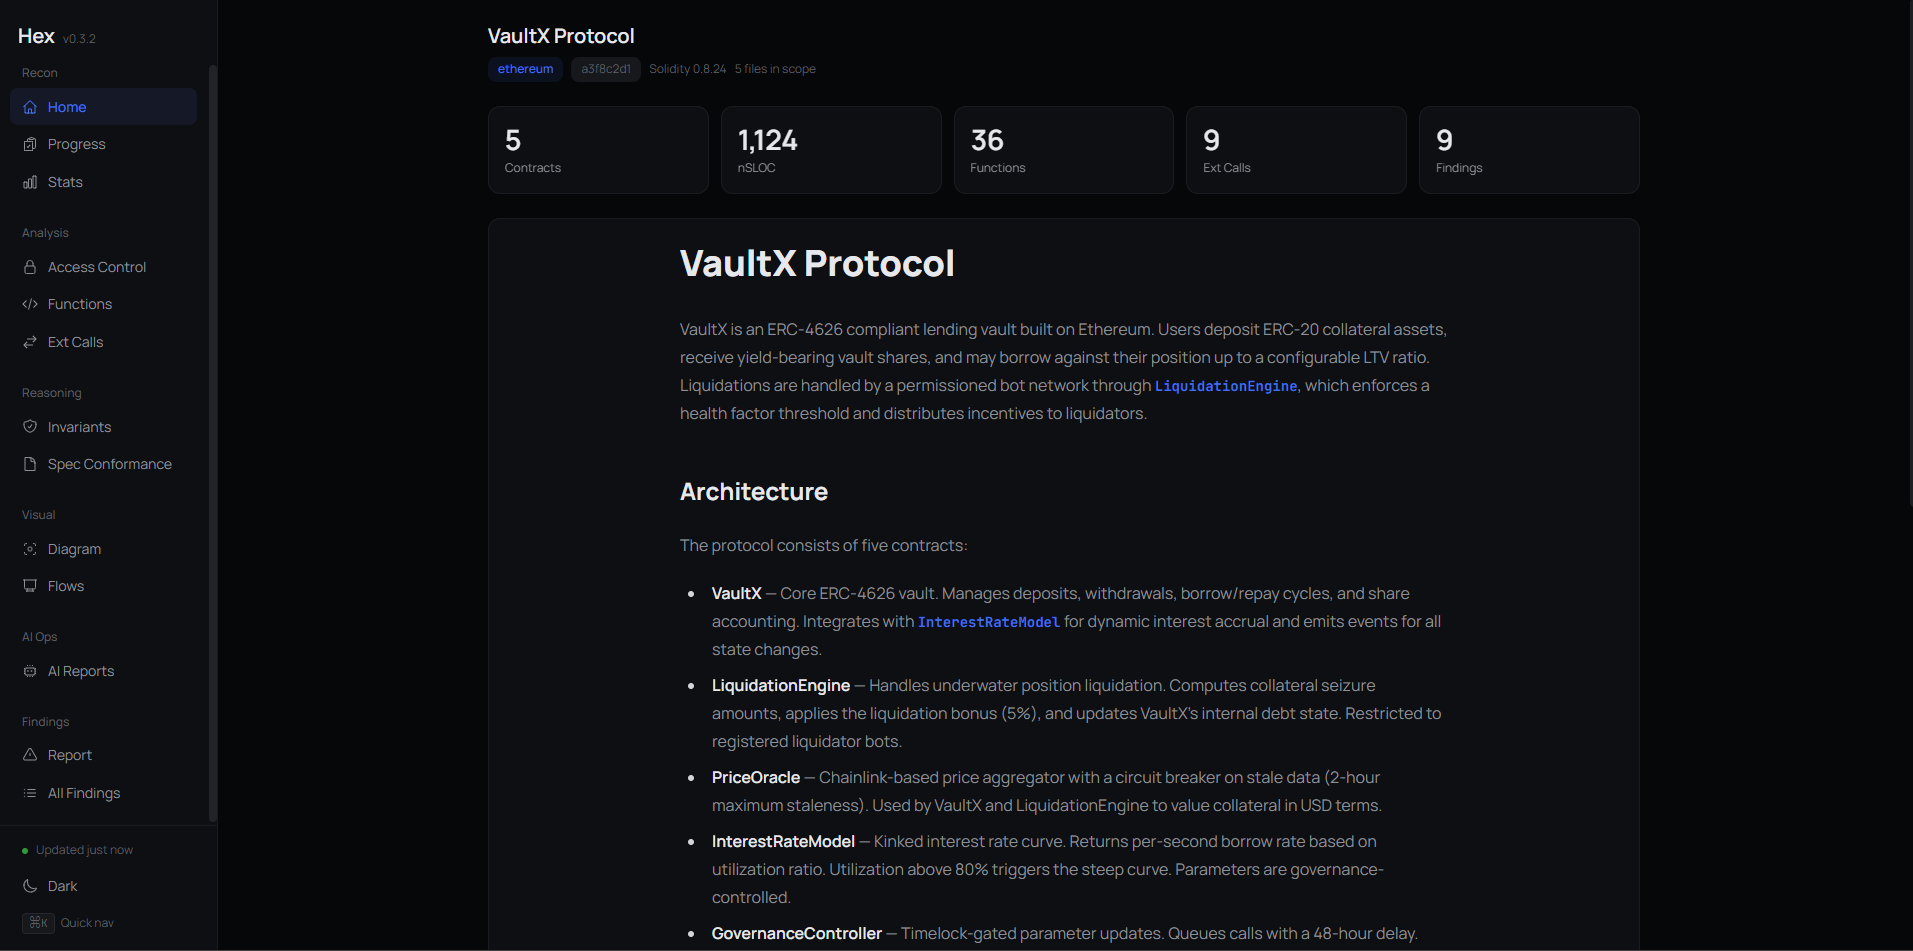Image resolution: width=1913 pixels, height=951 pixels.
Task: Click the a3f8c2d1 commit hash badge
Action: click(x=606, y=69)
